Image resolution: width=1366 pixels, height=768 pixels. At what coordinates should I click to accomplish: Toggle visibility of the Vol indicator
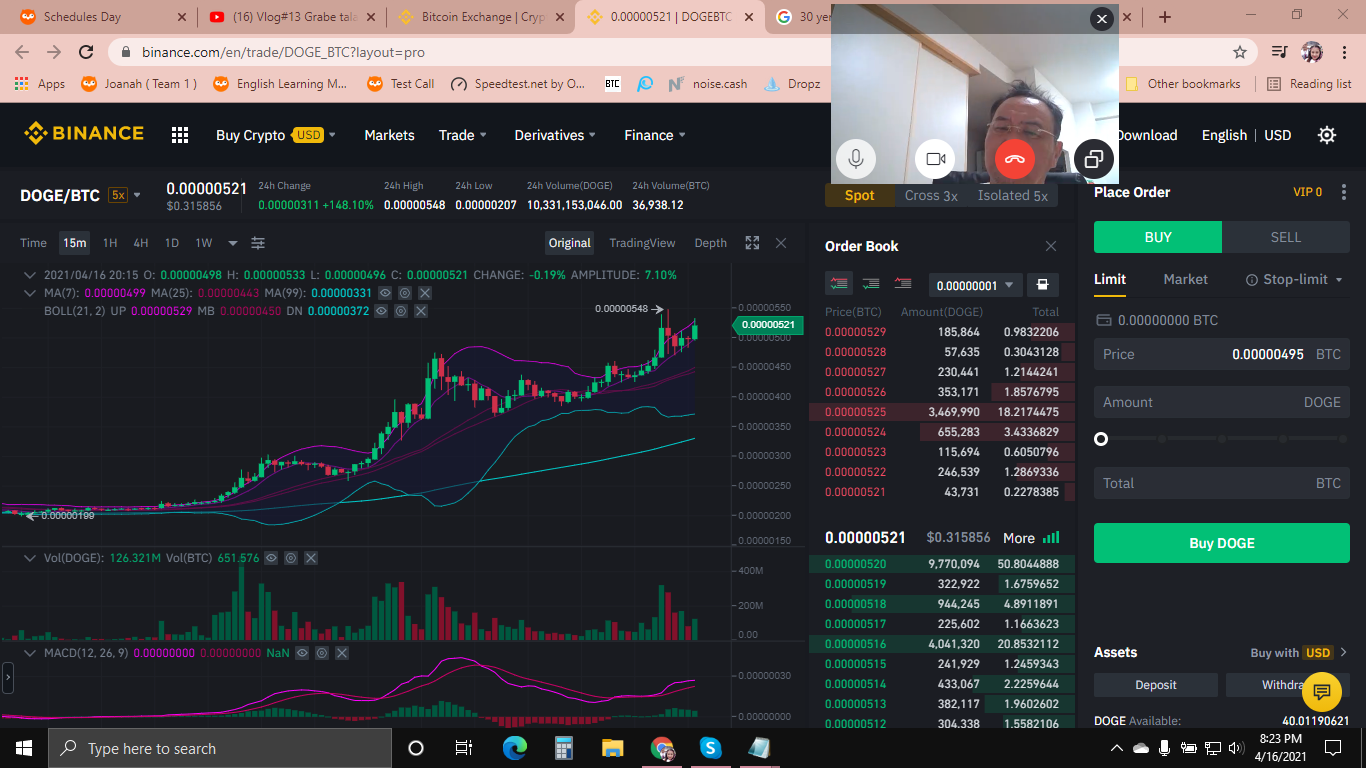click(271, 558)
